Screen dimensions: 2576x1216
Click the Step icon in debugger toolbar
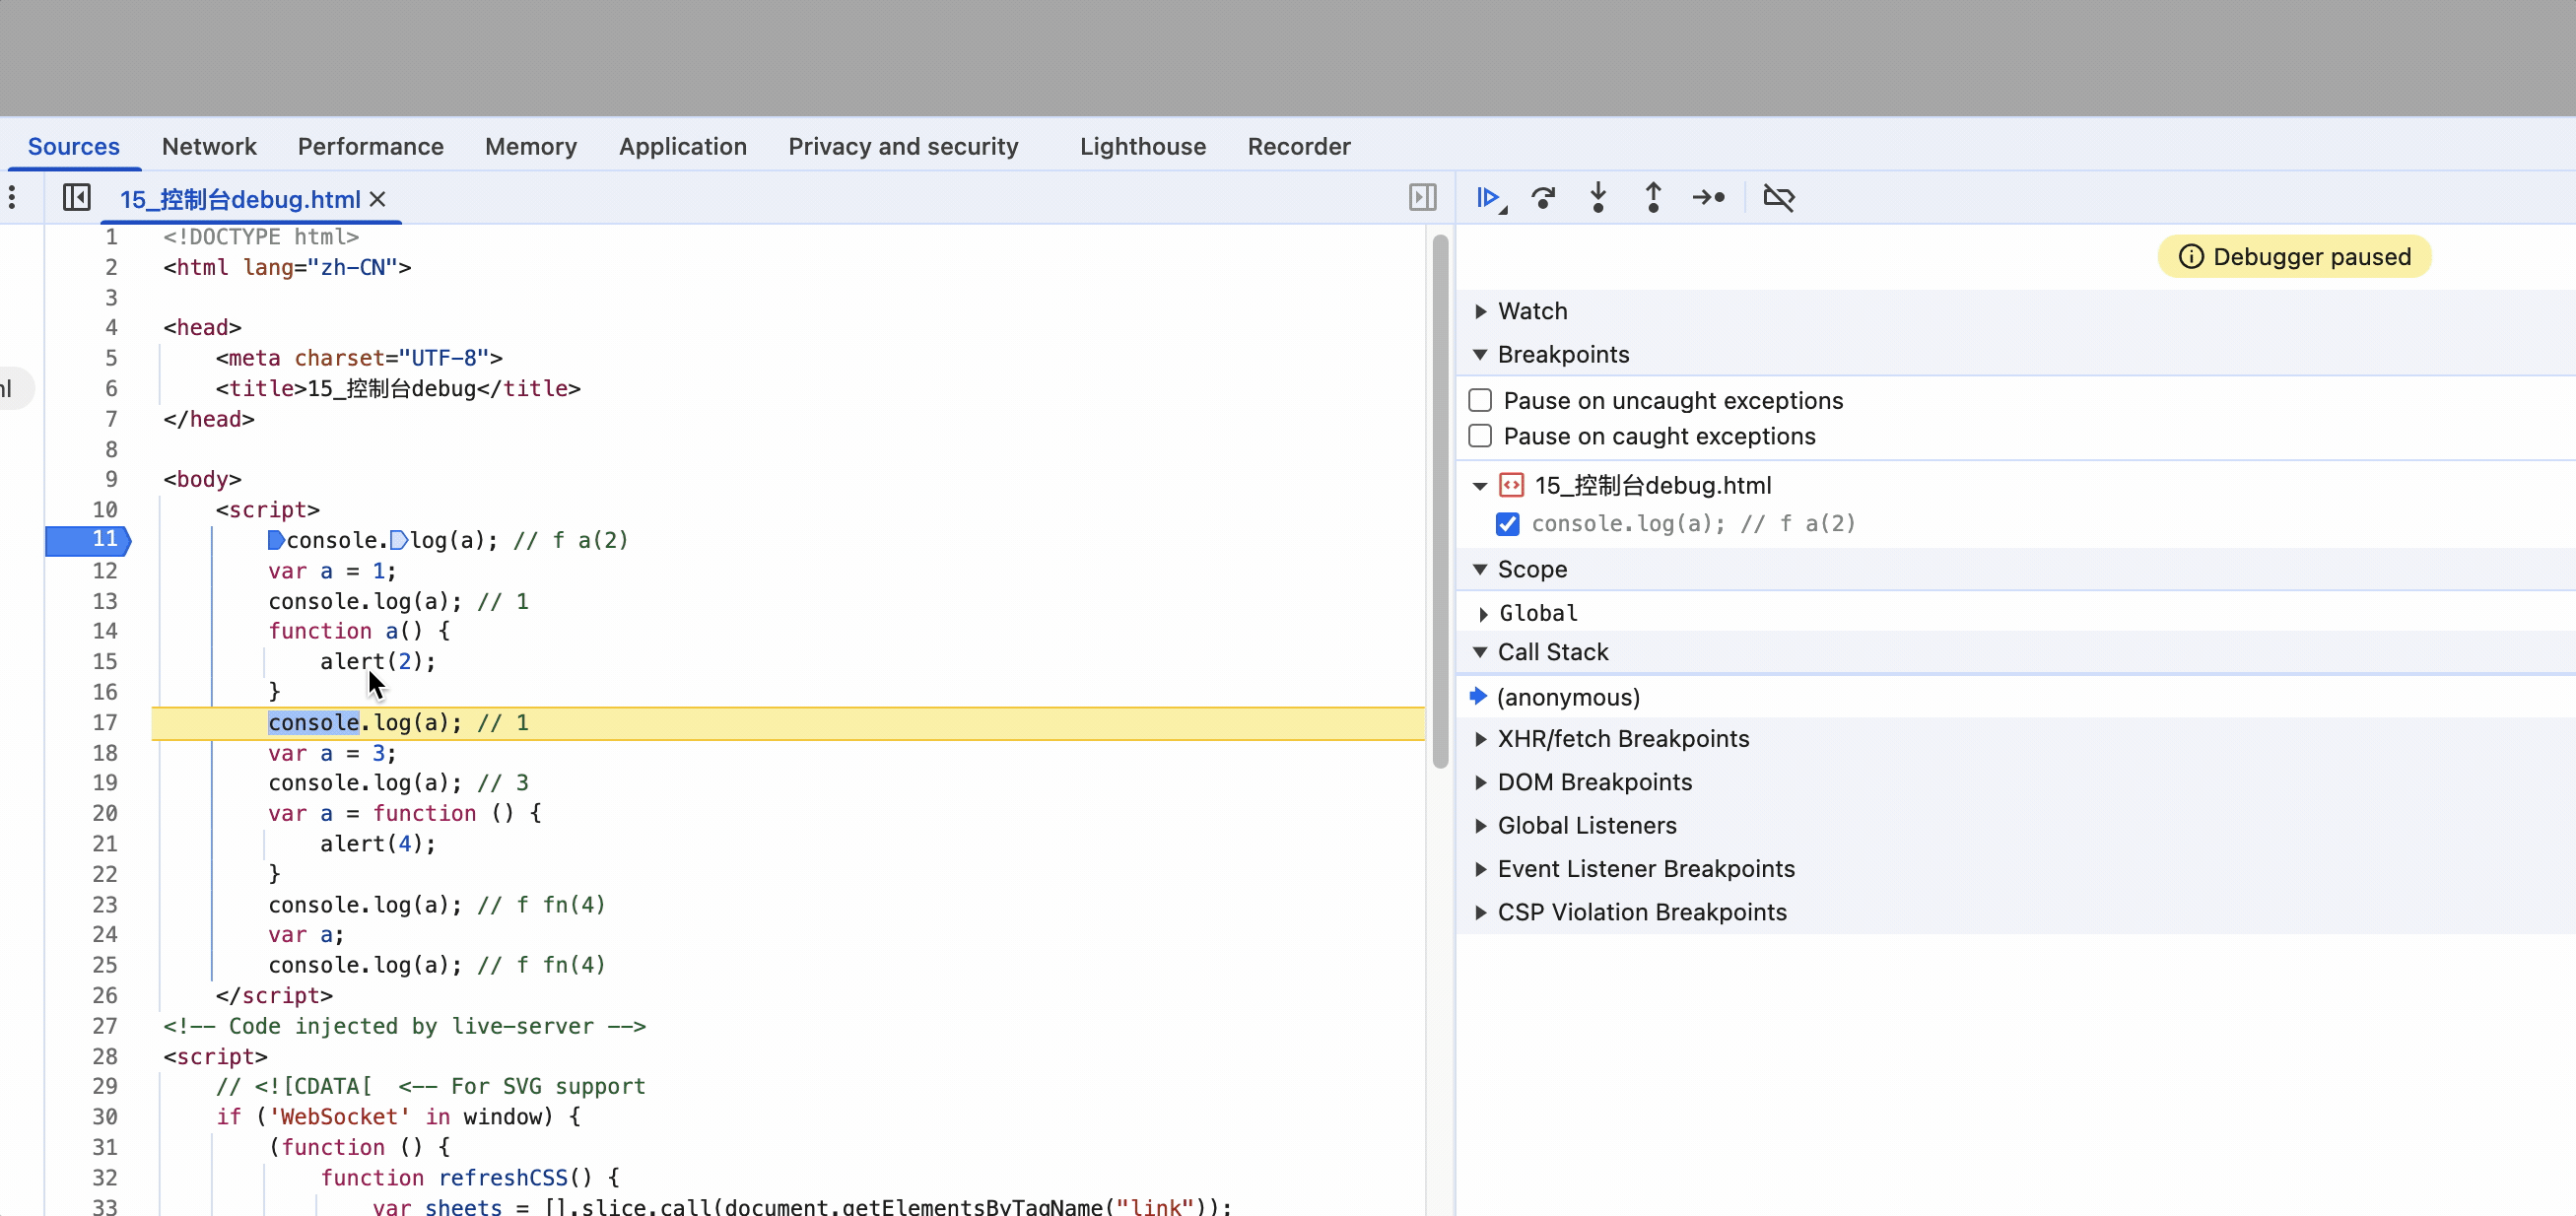tap(1708, 198)
